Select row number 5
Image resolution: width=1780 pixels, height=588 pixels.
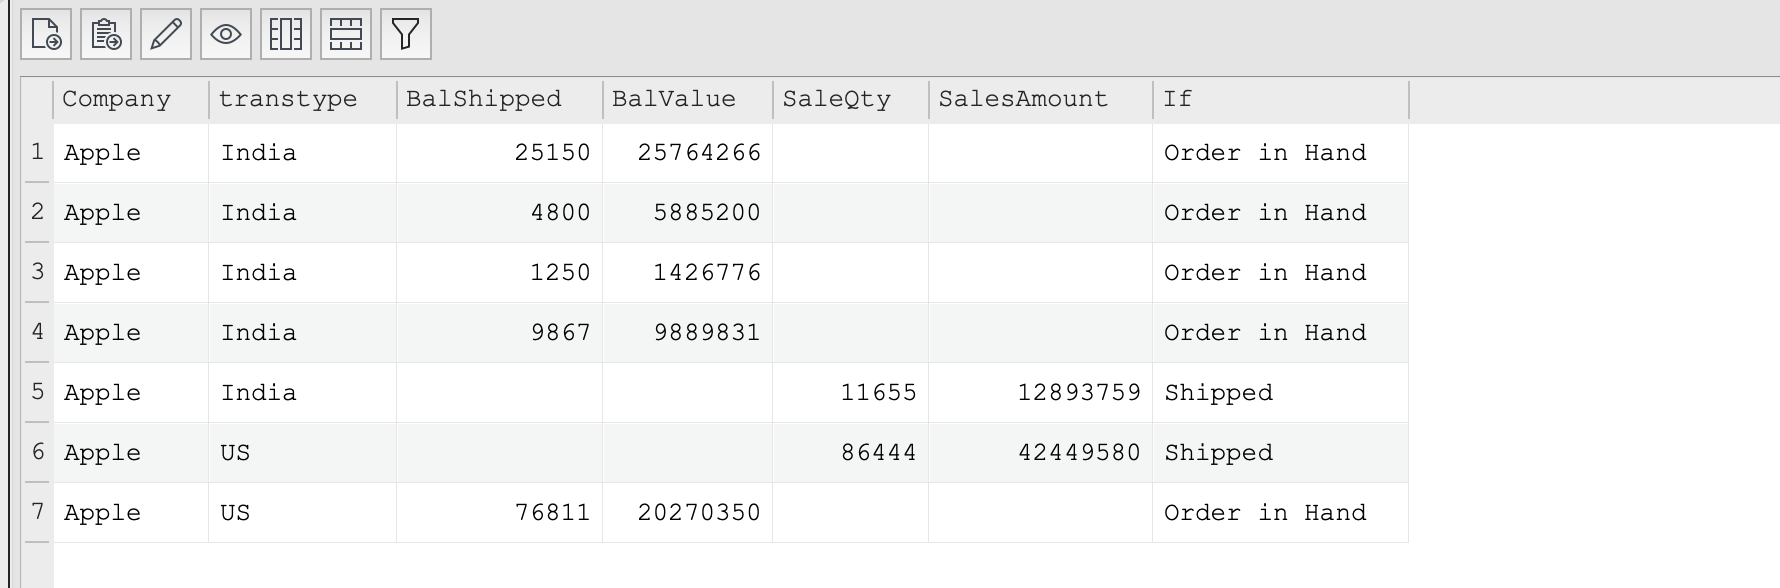point(37,392)
